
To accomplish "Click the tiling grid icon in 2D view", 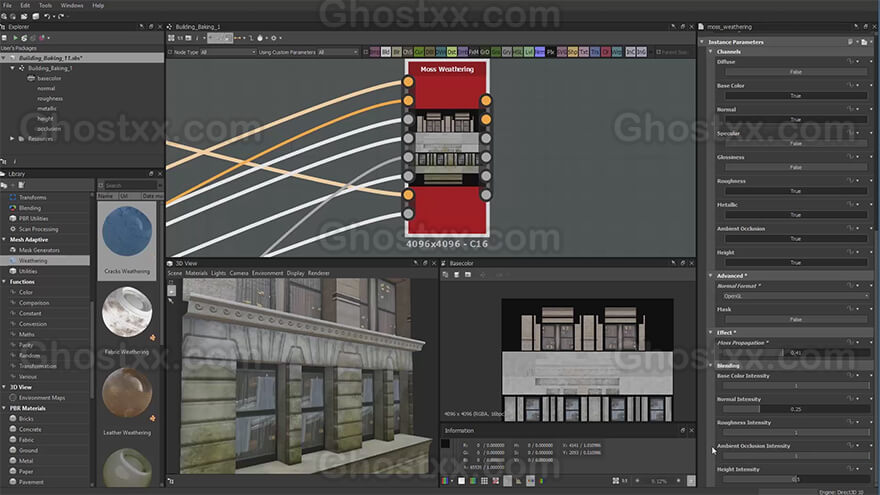I will (x=484, y=481).
